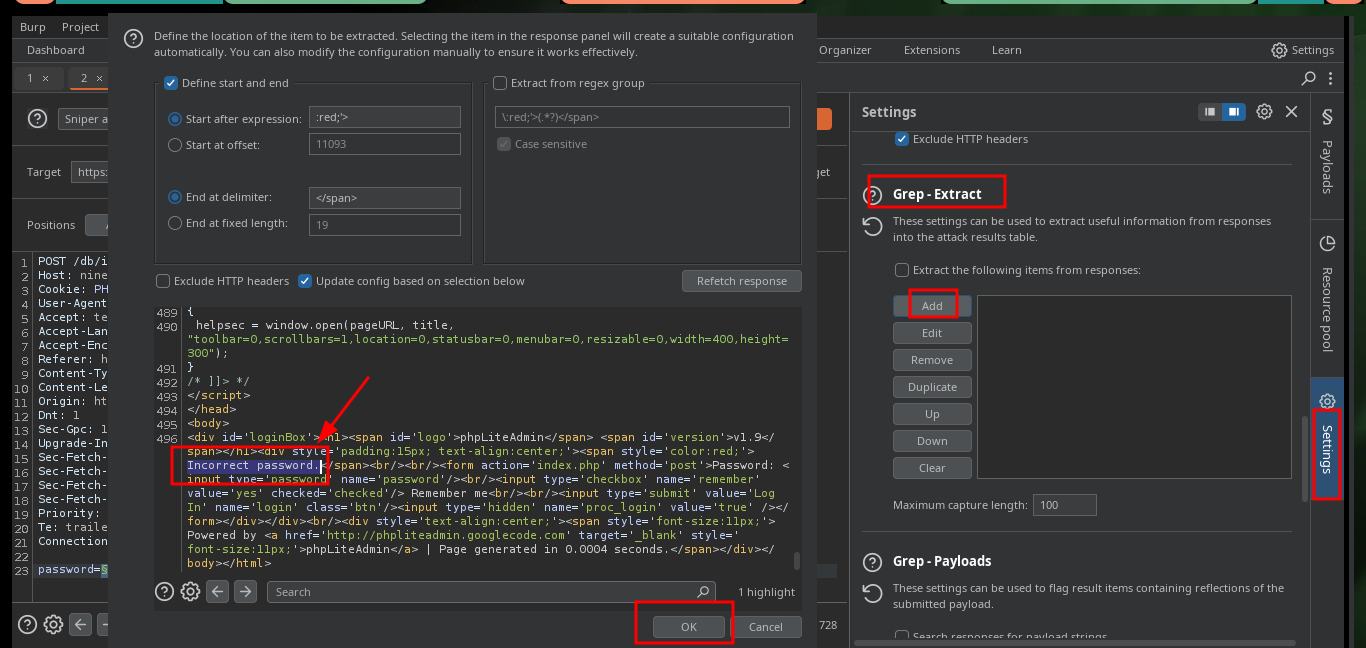Close Intruder tab 1
1366x648 pixels.
tap(46, 78)
